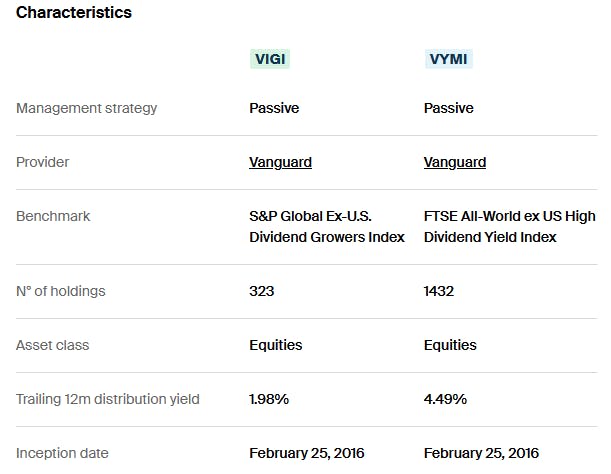The height and width of the screenshot is (474, 611).
Task: Open the Vanguard link under VYMI
Action: point(455,162)
